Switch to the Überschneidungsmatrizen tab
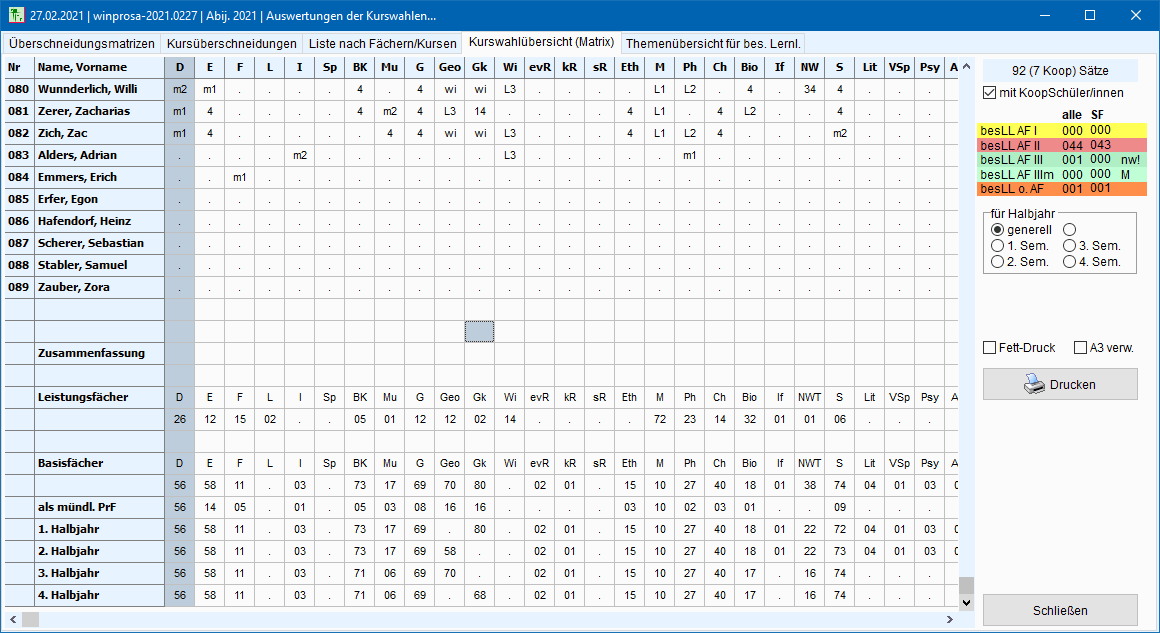Screen dimensions: 1160x633 coord(82,44)
